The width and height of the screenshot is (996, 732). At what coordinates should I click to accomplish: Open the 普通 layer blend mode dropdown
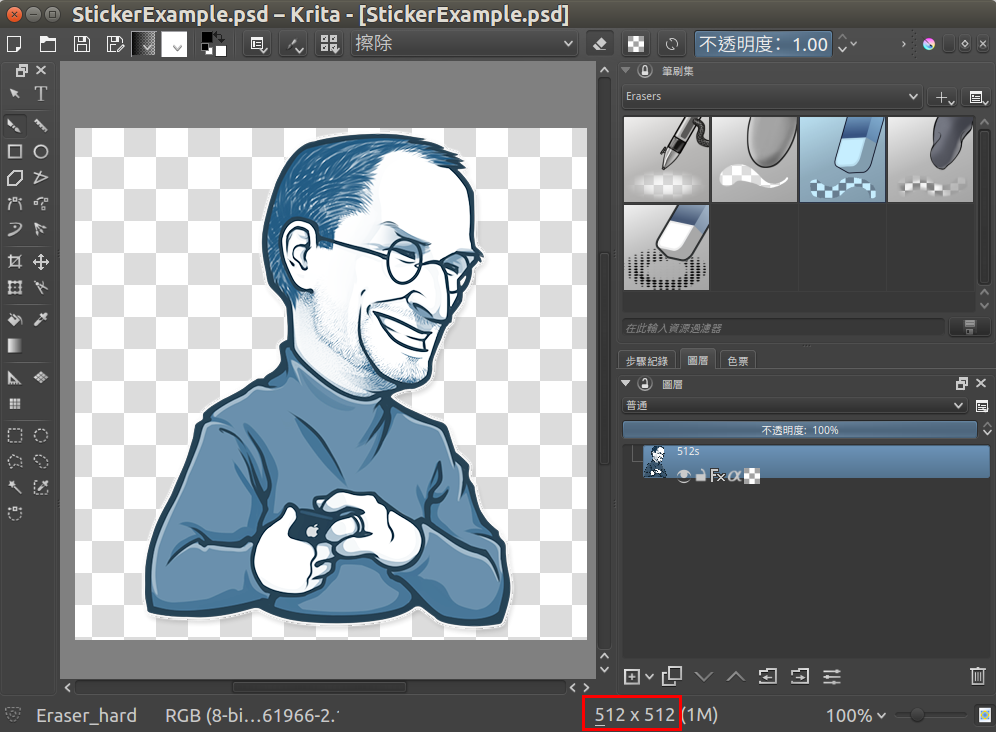[x=793, y=406]
